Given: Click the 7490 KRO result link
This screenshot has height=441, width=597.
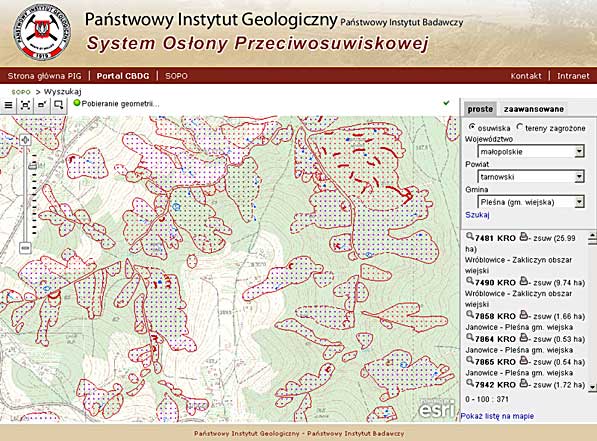Looking at the screenshot, I should click(x=495, y=283).
